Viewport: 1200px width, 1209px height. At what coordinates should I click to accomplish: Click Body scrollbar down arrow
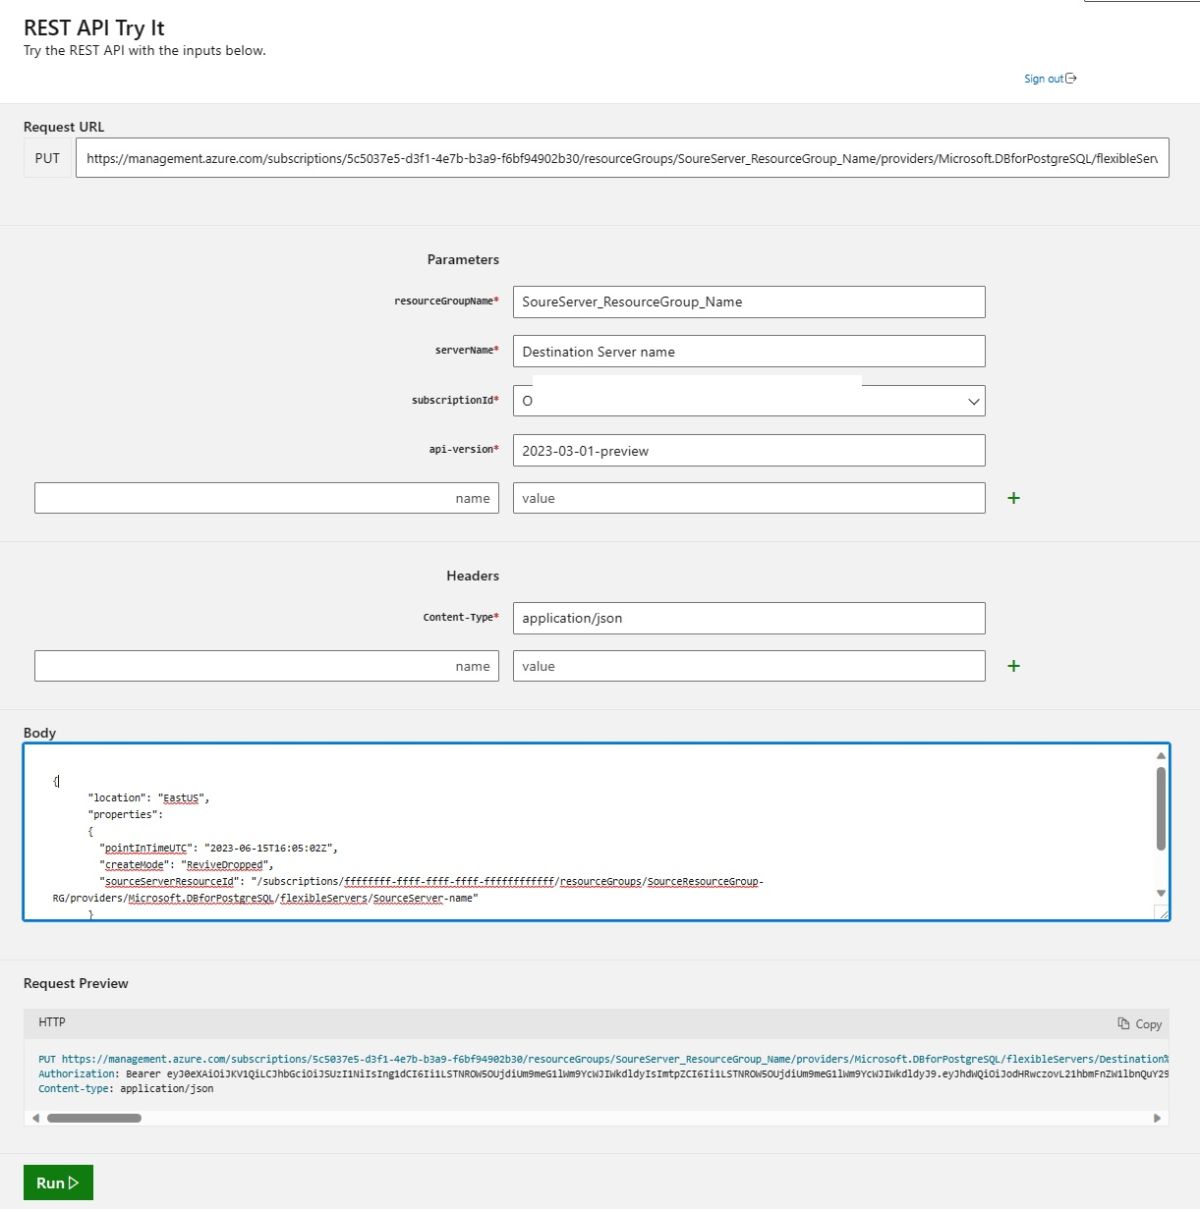[1161, 893]
